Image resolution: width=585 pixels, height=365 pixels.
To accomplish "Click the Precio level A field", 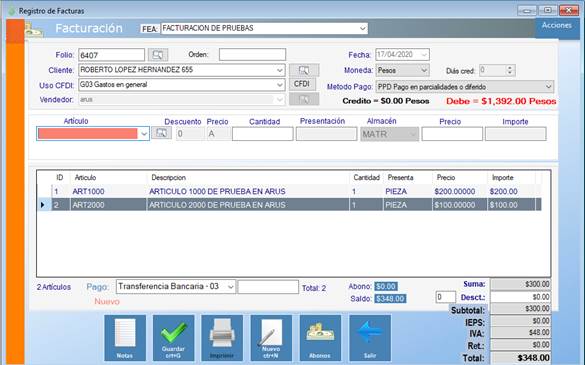I will click(x=219, y=134).
